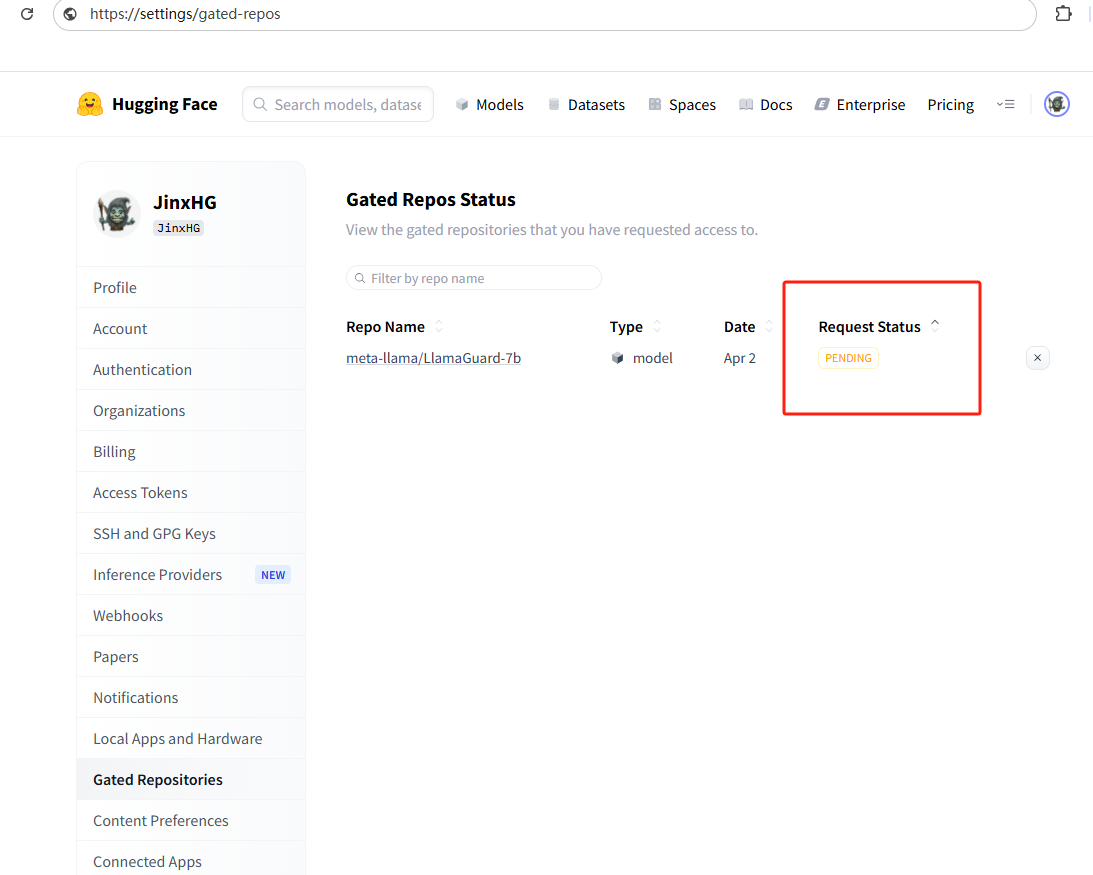Select Profile in the settings sidebar

(190, 287)
